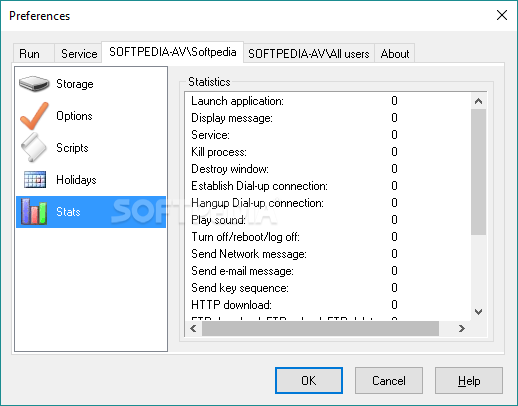Click the Storage drive icon
This screenshot has width=518, height=406.
click(x=34, y=84)
